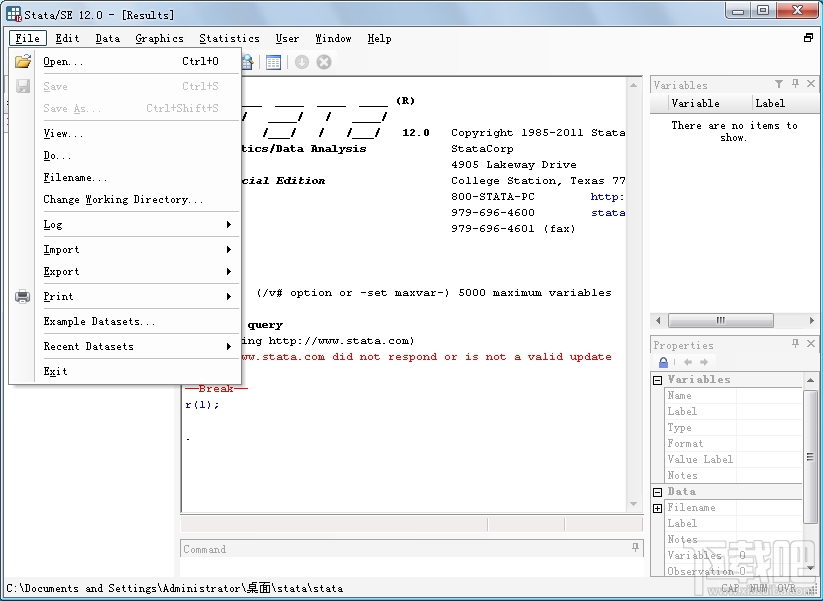Image resolution: width=823 pixels, height=601 pixels.
Task: Click the Break (X) toolbar icon
Action: point(323,61)
